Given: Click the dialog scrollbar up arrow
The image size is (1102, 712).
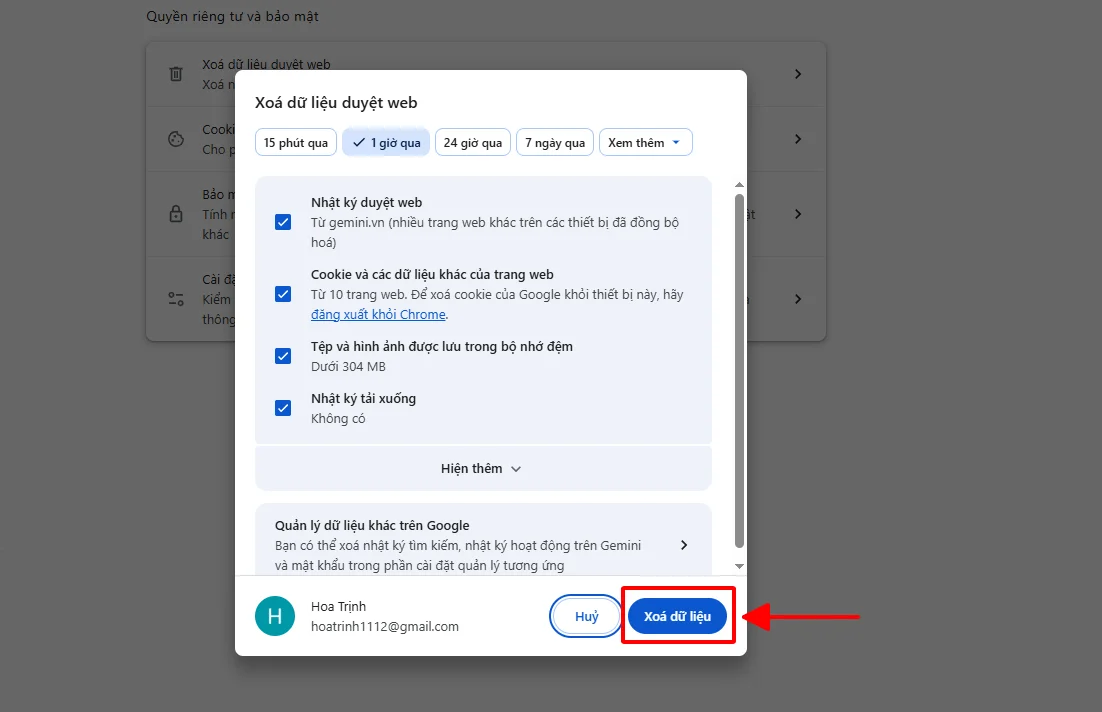Looking at the screenshot, I should (739, 185).
